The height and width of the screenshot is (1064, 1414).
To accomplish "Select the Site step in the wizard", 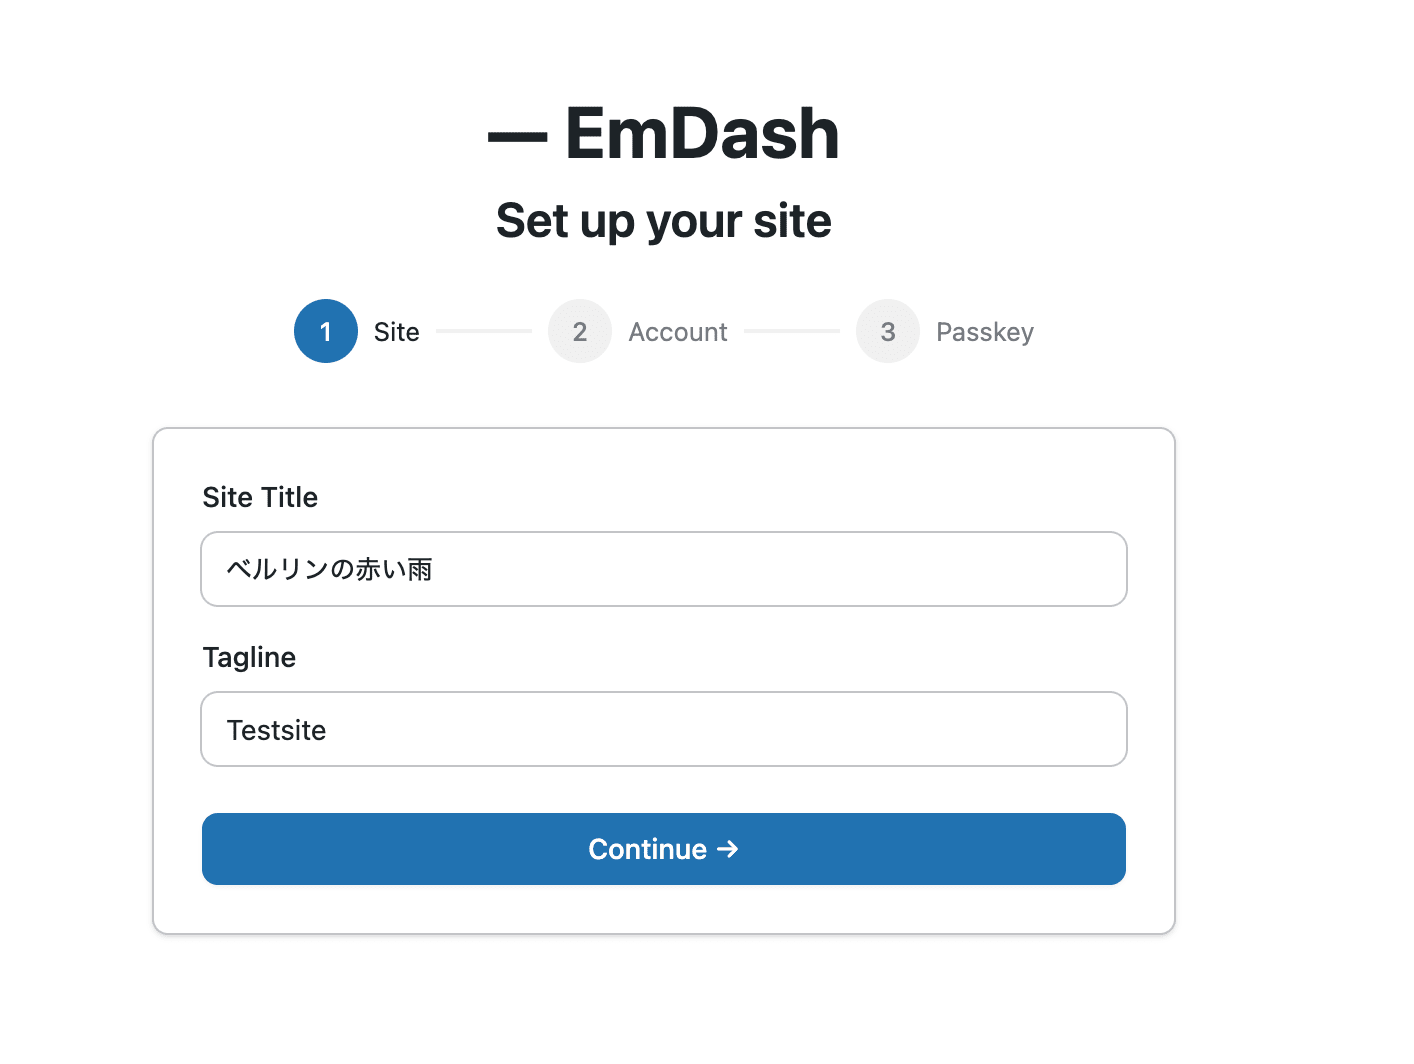I will [396, 331].
